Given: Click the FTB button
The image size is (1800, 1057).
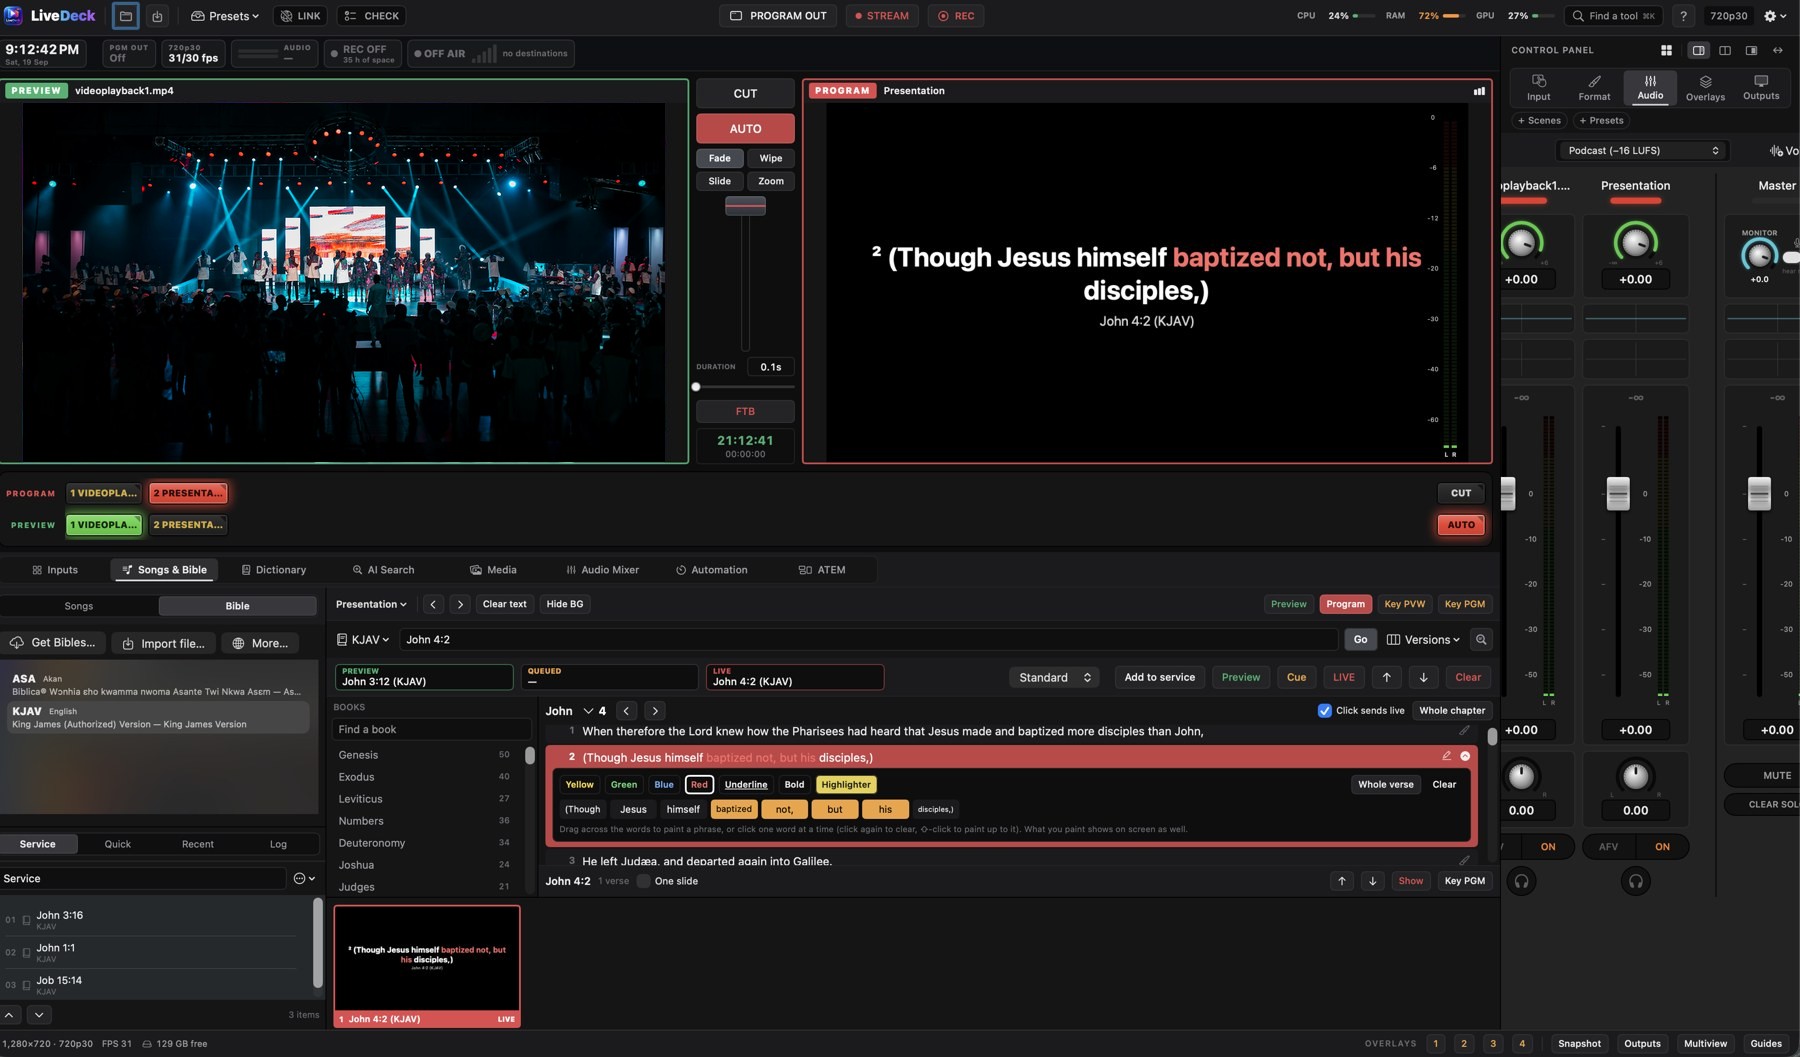Looking at the screenshot, I should tap(745, 411).
